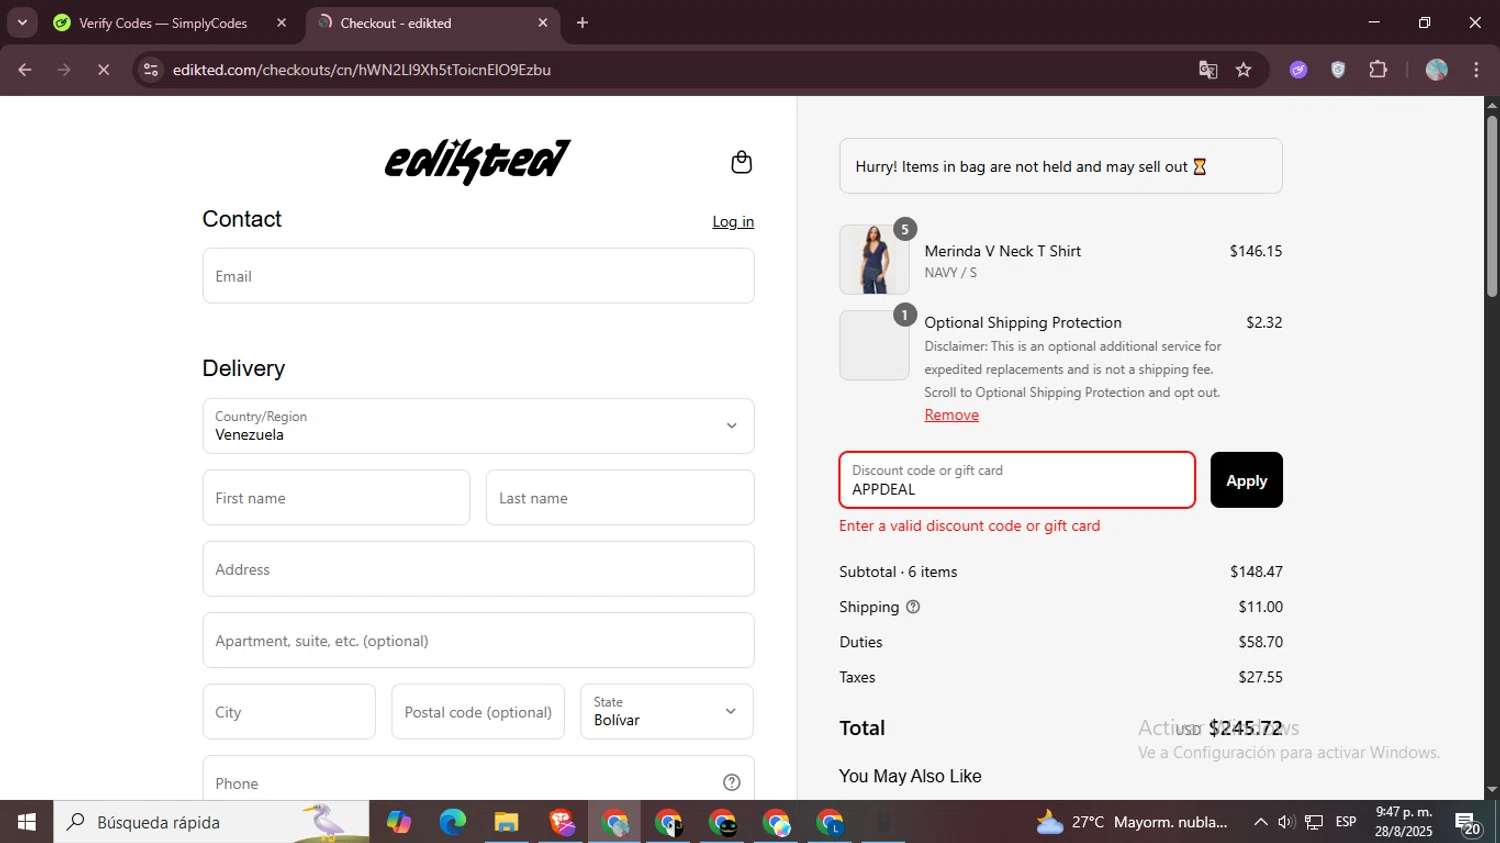Click the Subtotal · 6 items label

[x=898, y=572]
